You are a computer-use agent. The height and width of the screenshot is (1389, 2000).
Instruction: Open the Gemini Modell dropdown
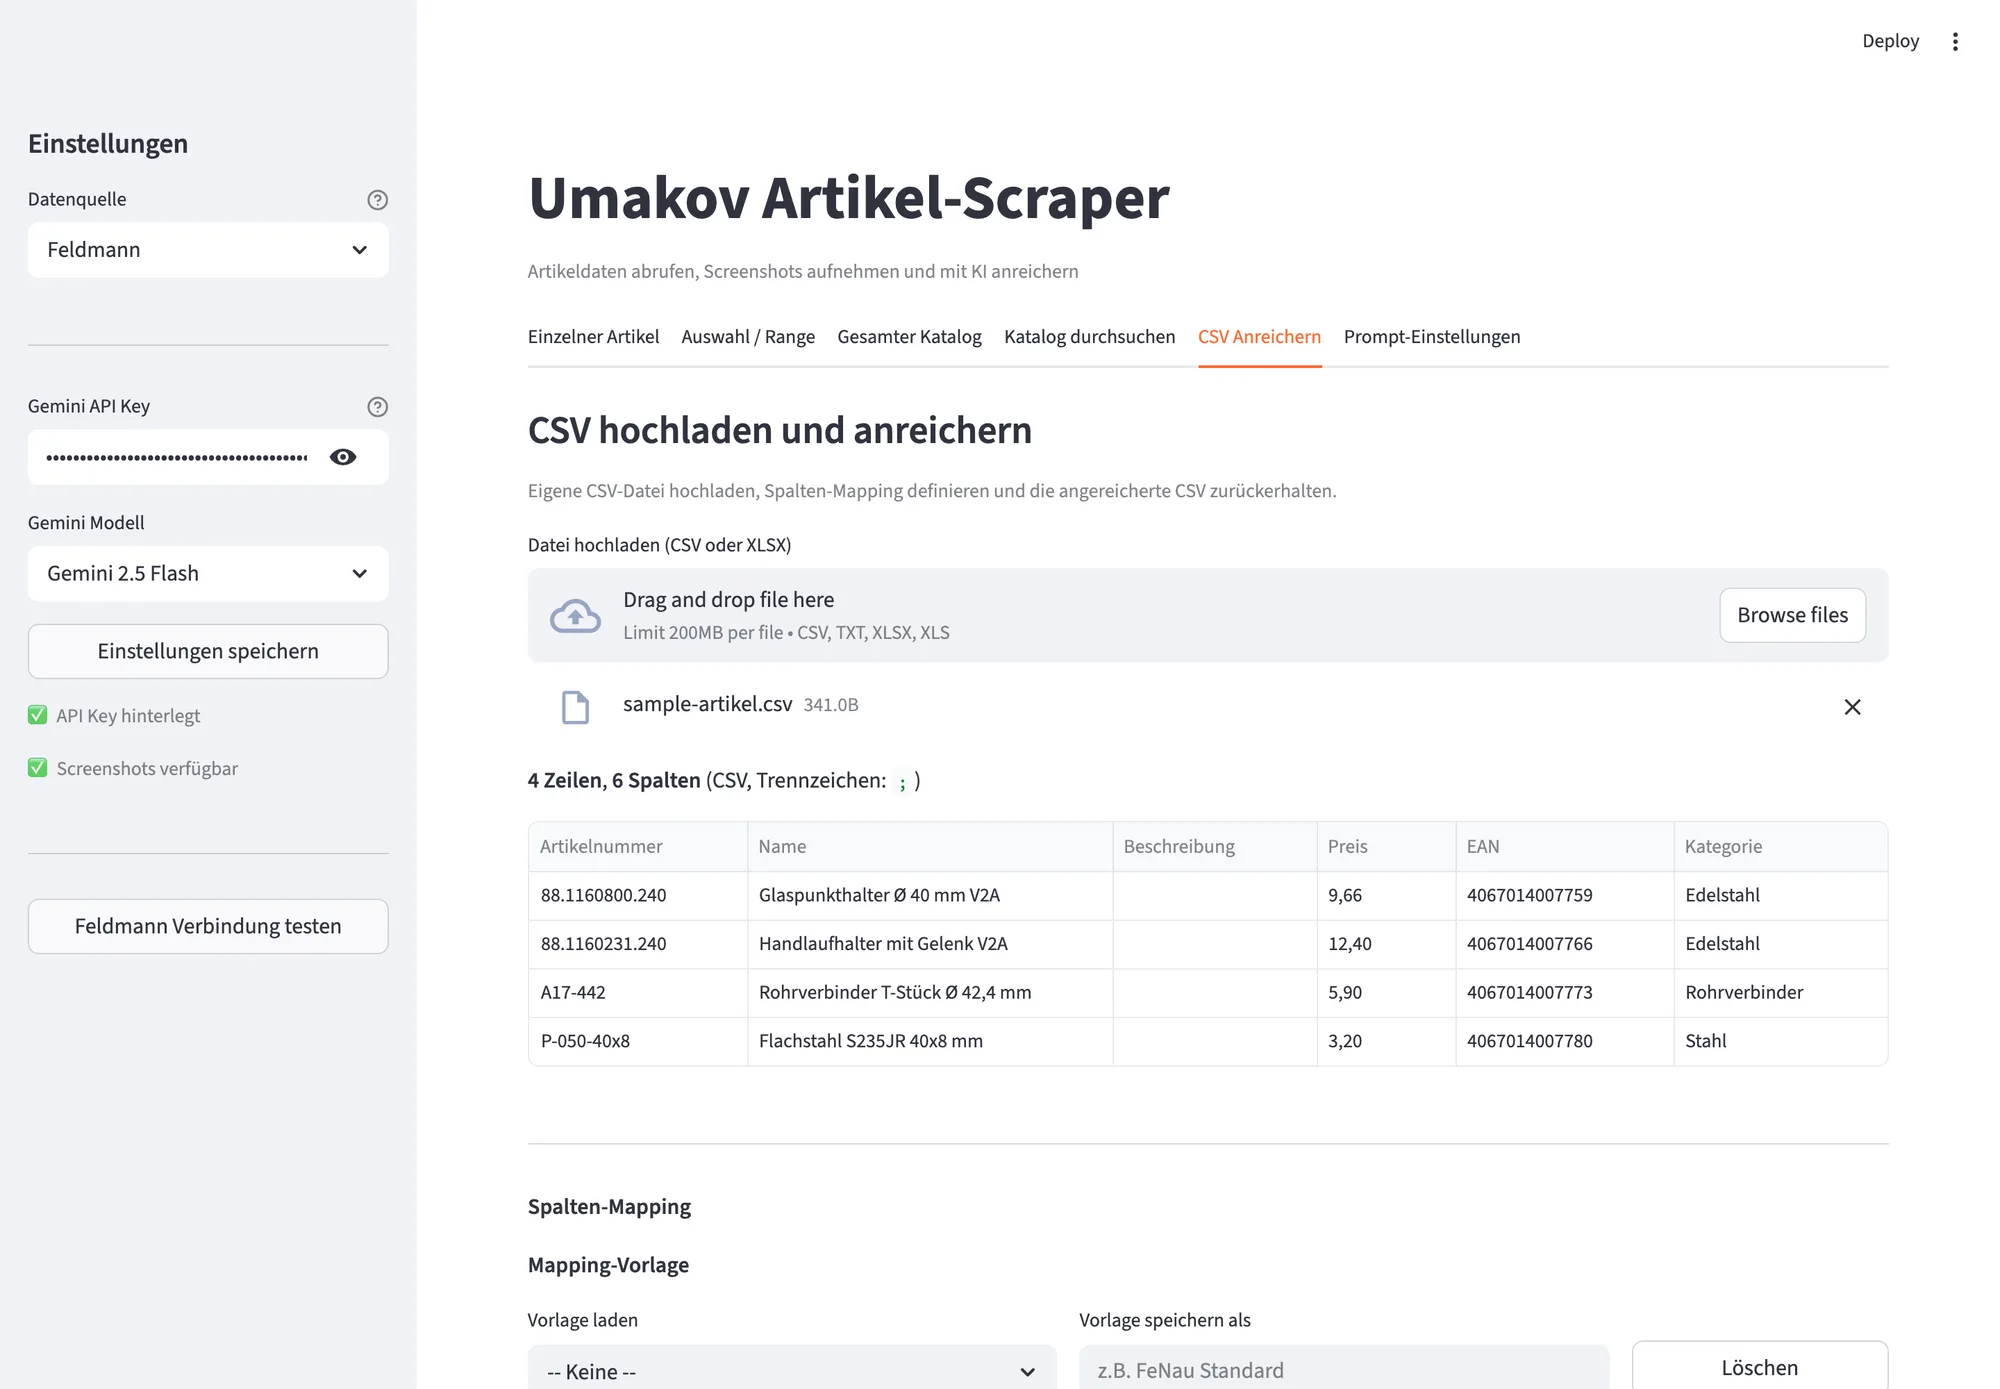208,574
